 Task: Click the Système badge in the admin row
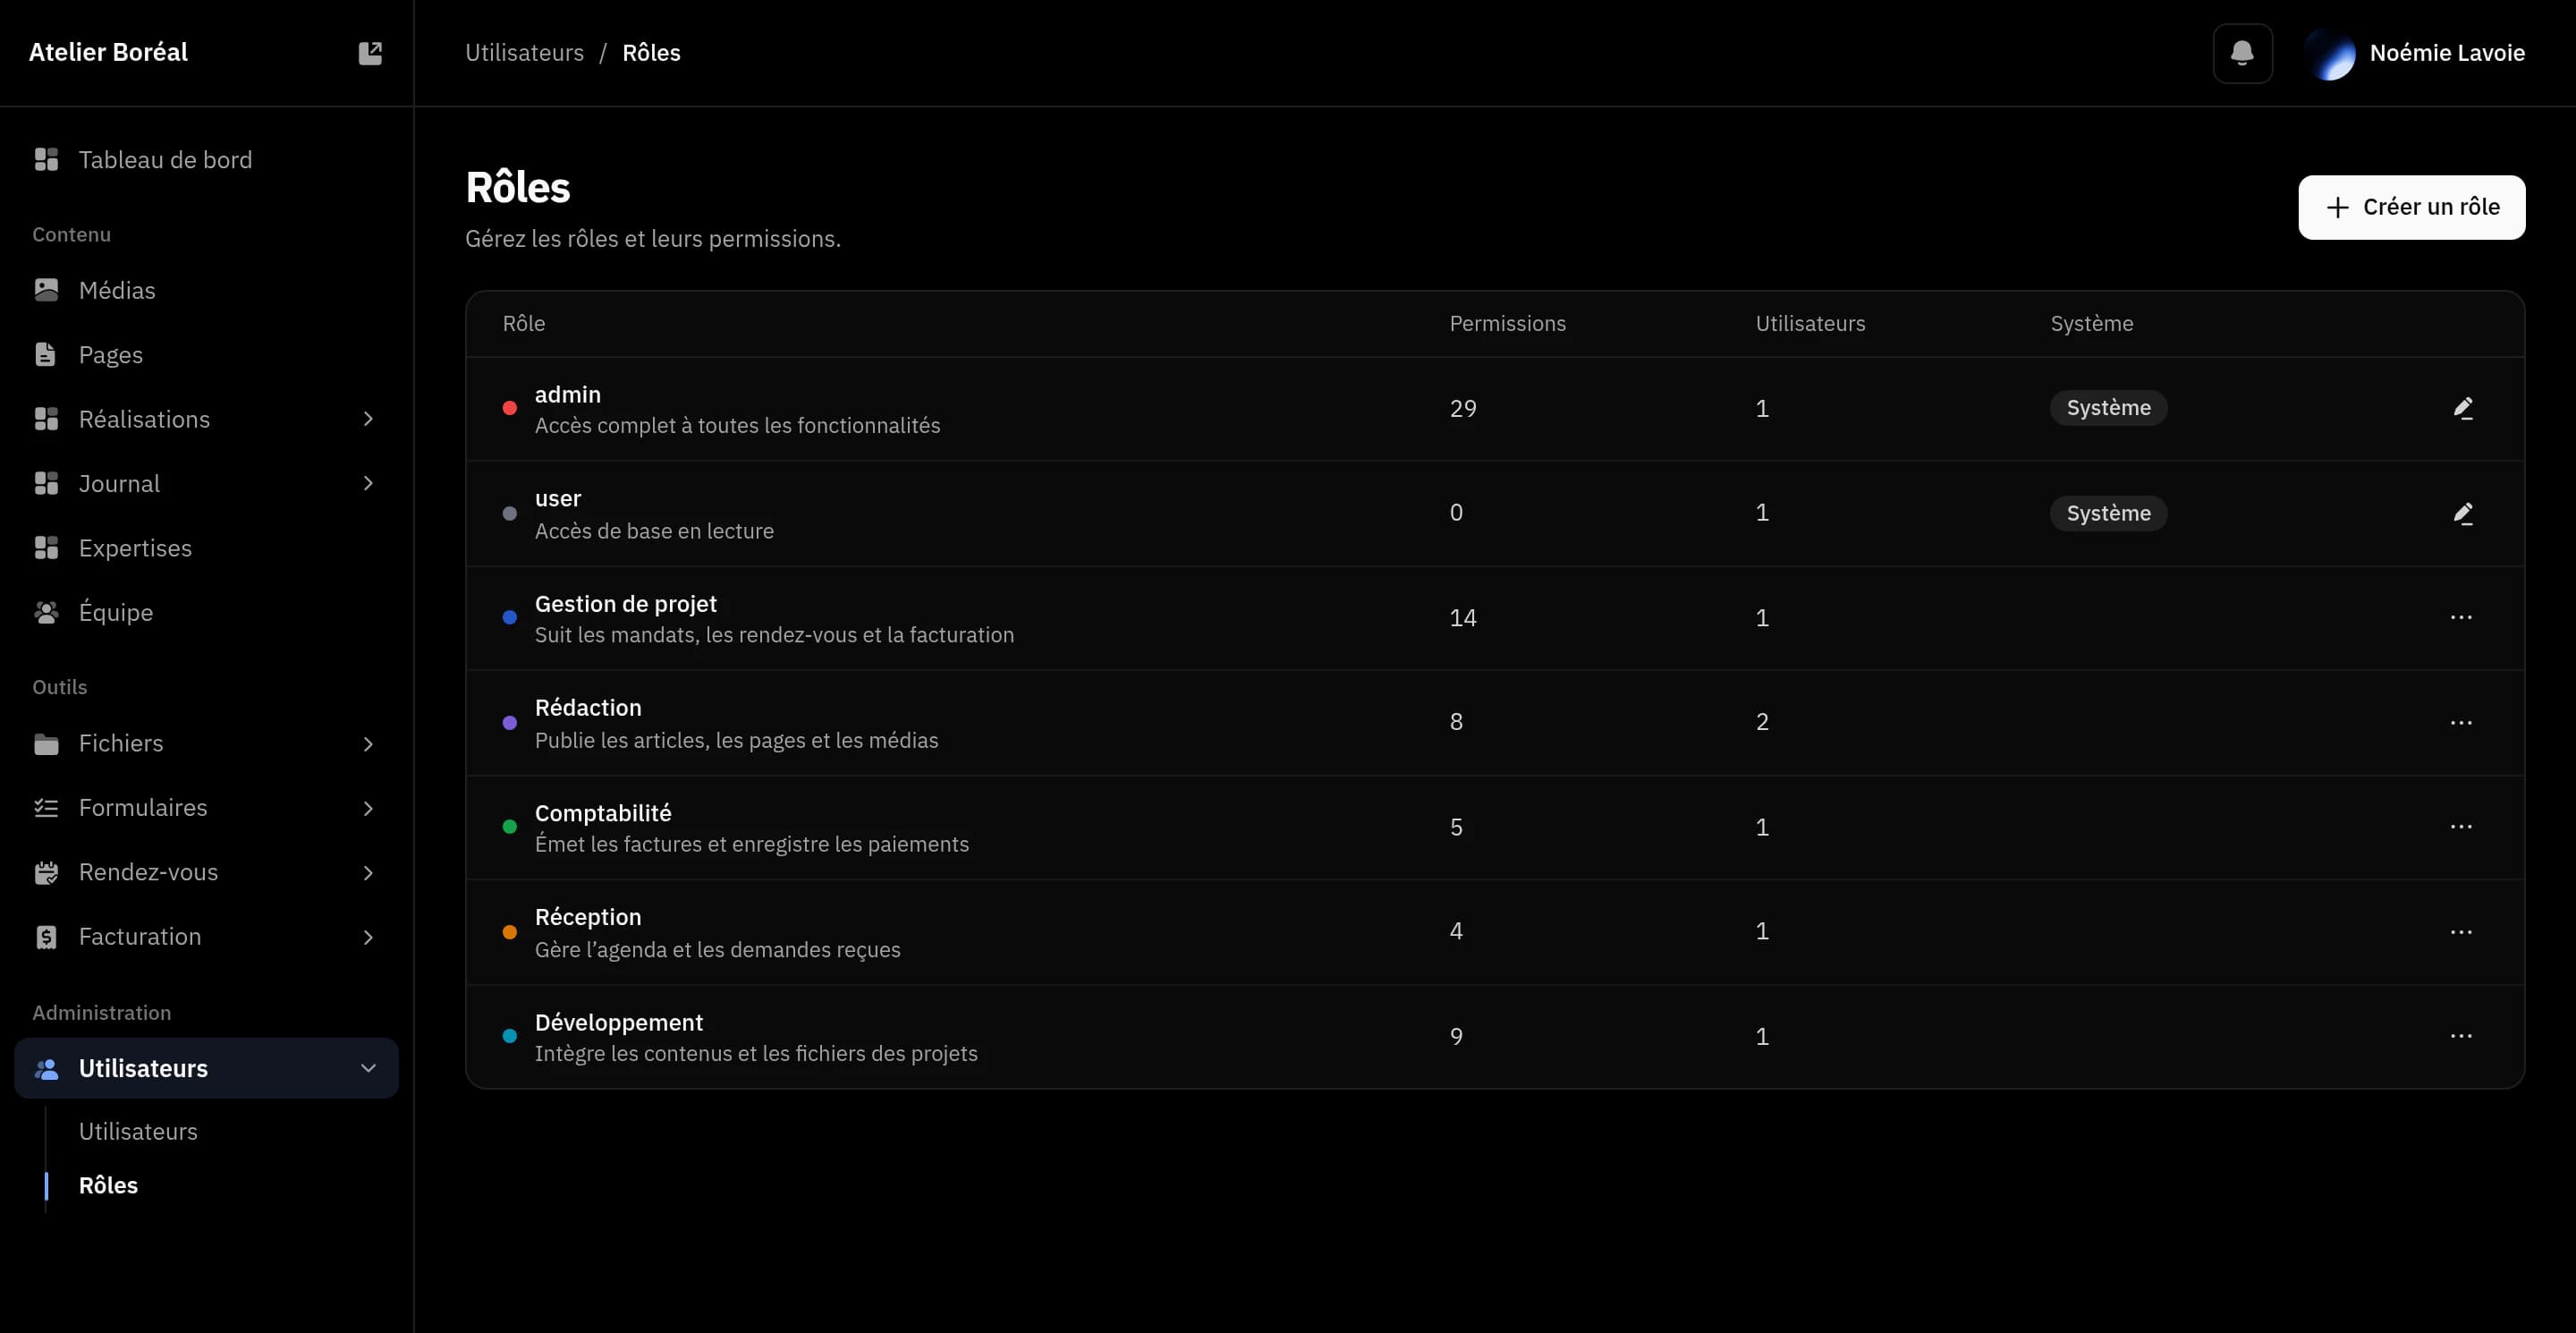[x=2108, y=408]
